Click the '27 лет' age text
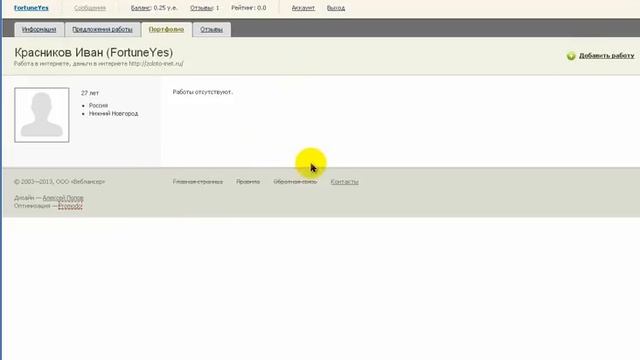Viewport: 640px width, 360px height. 90,93
